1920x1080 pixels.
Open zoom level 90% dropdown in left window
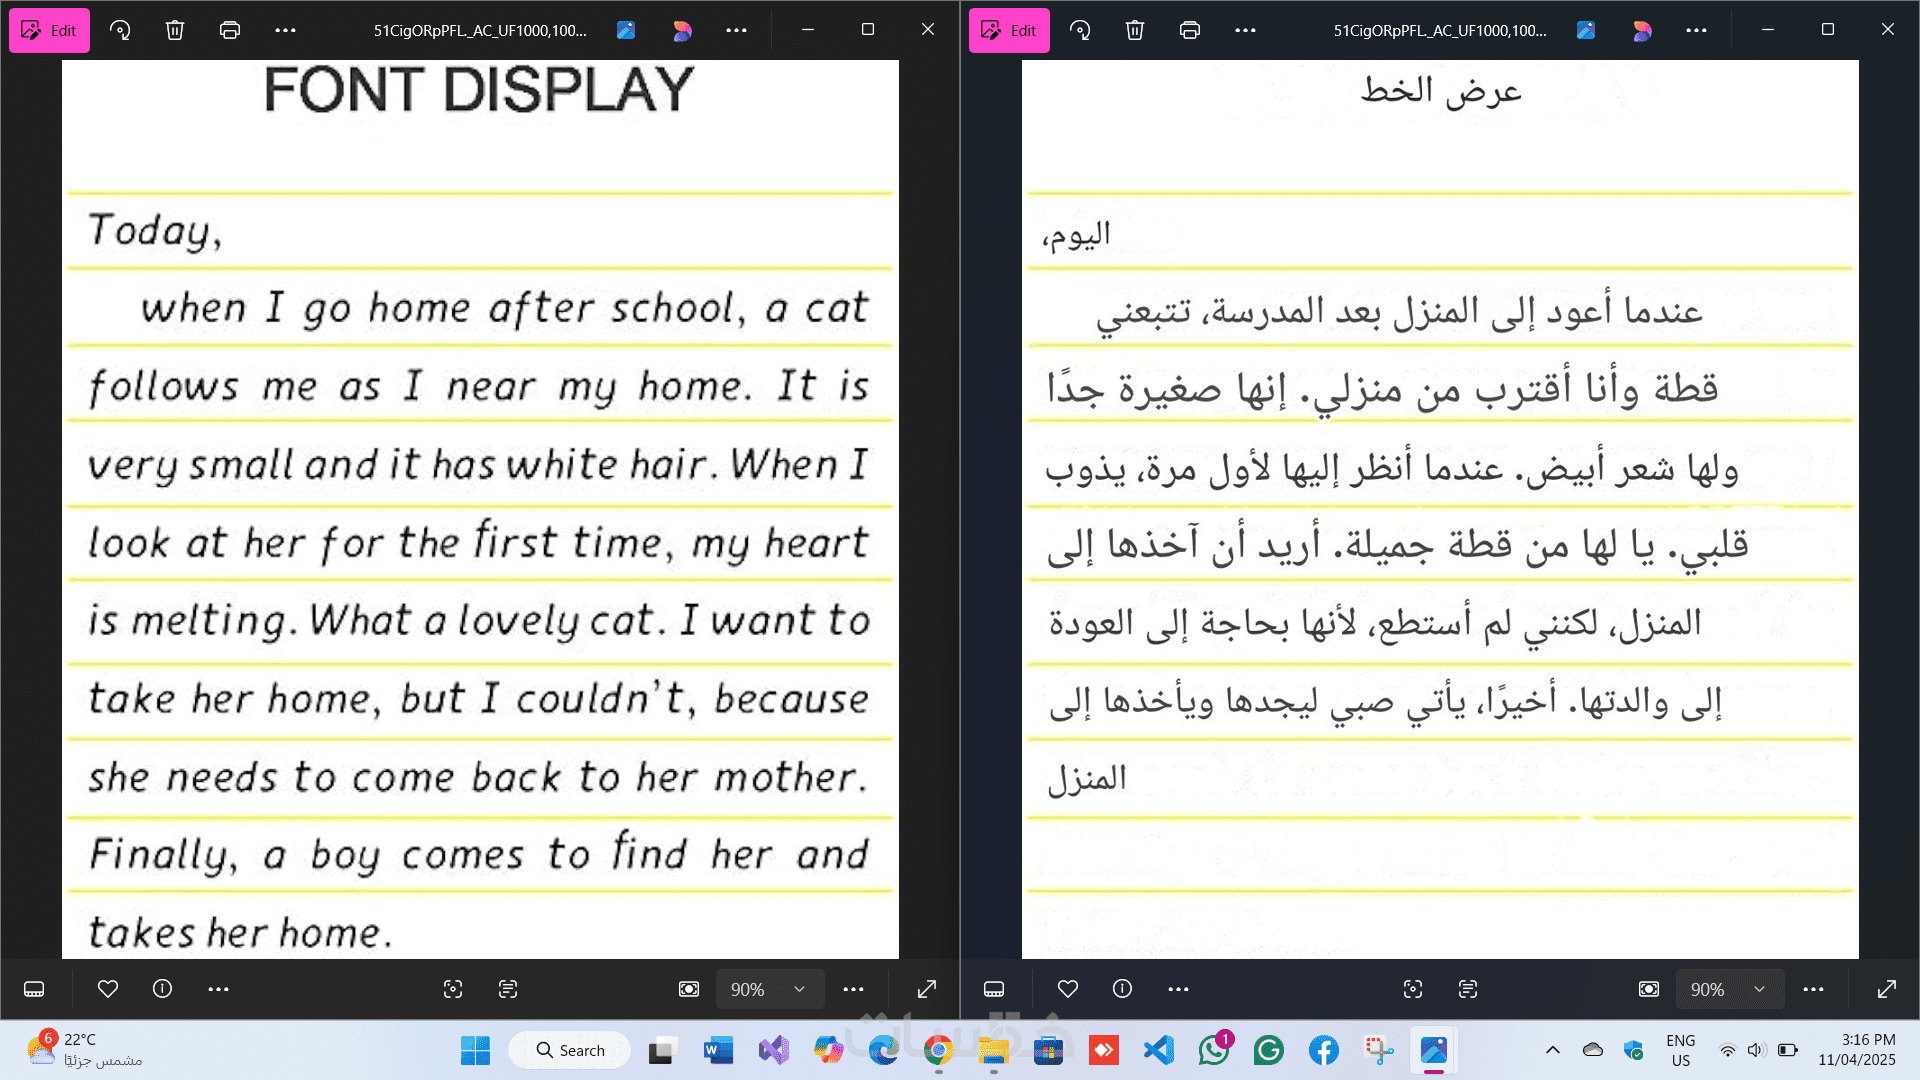(769, 989)
